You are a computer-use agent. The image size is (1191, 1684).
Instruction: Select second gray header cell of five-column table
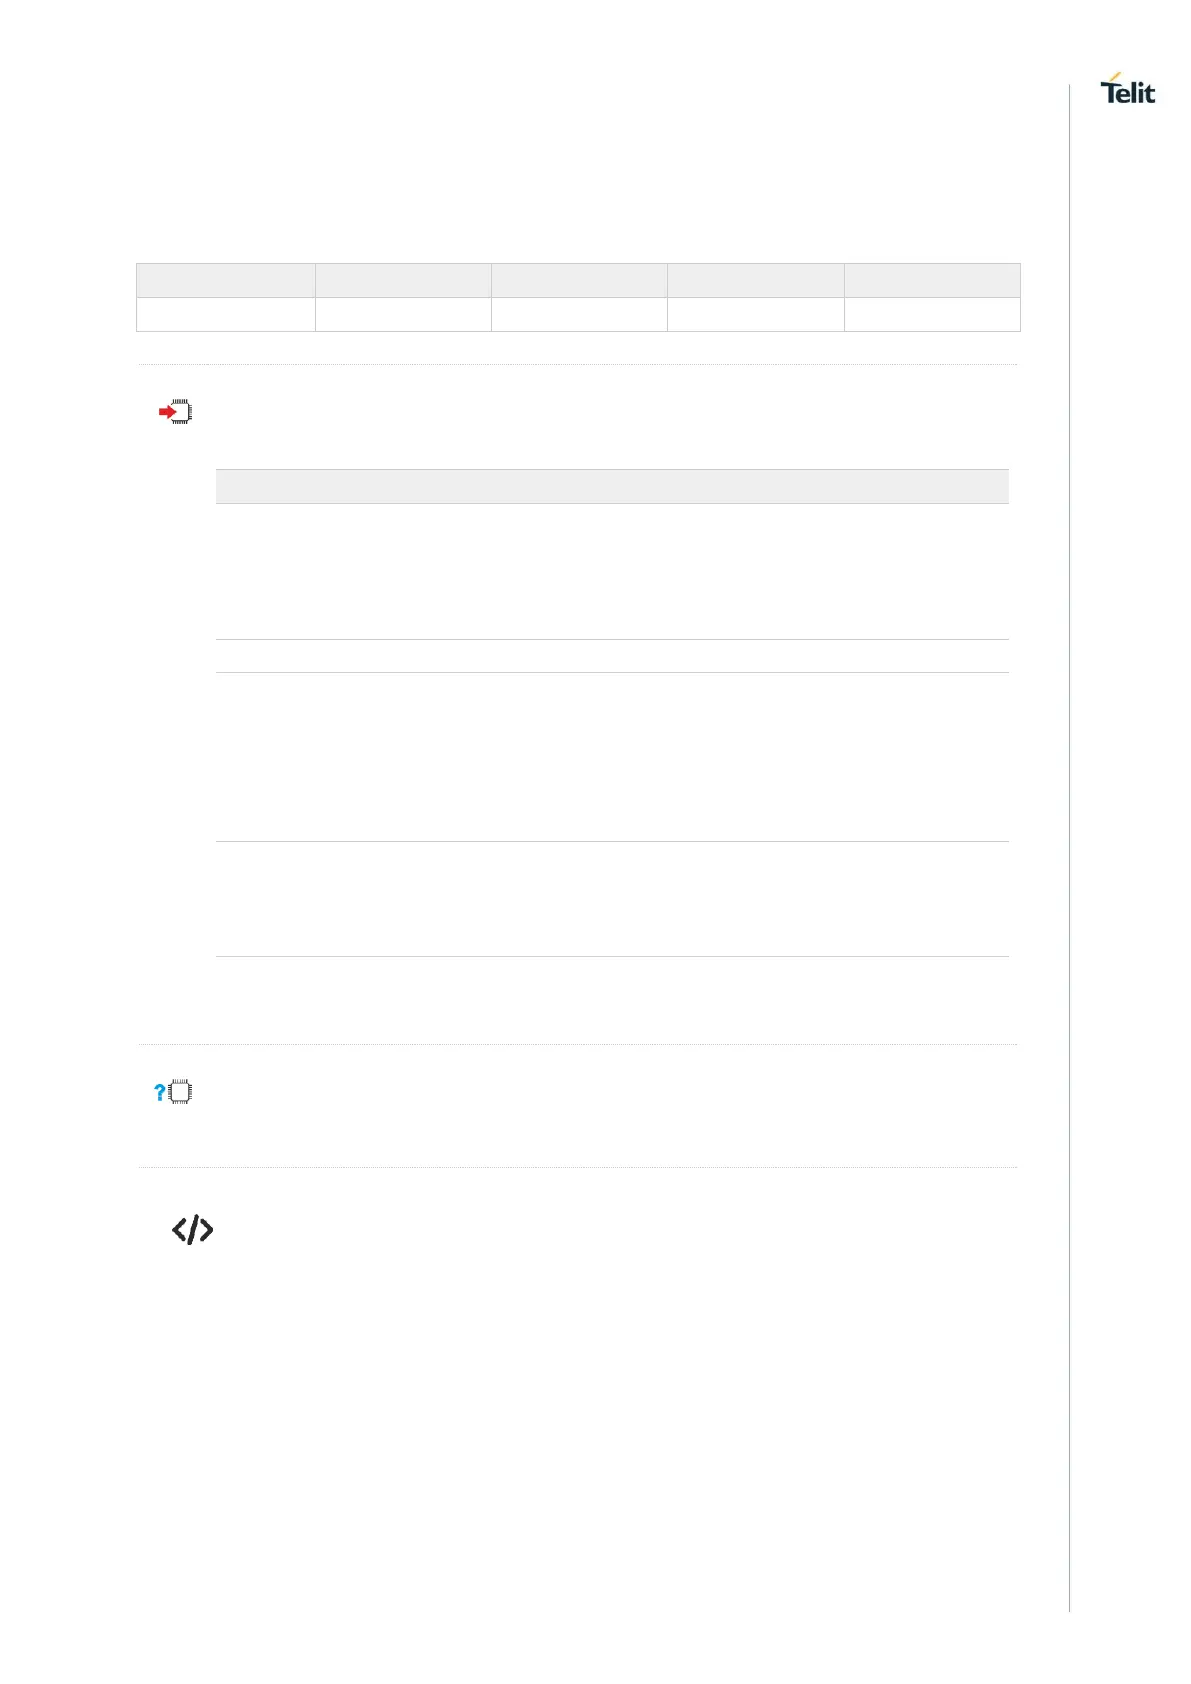403,280
